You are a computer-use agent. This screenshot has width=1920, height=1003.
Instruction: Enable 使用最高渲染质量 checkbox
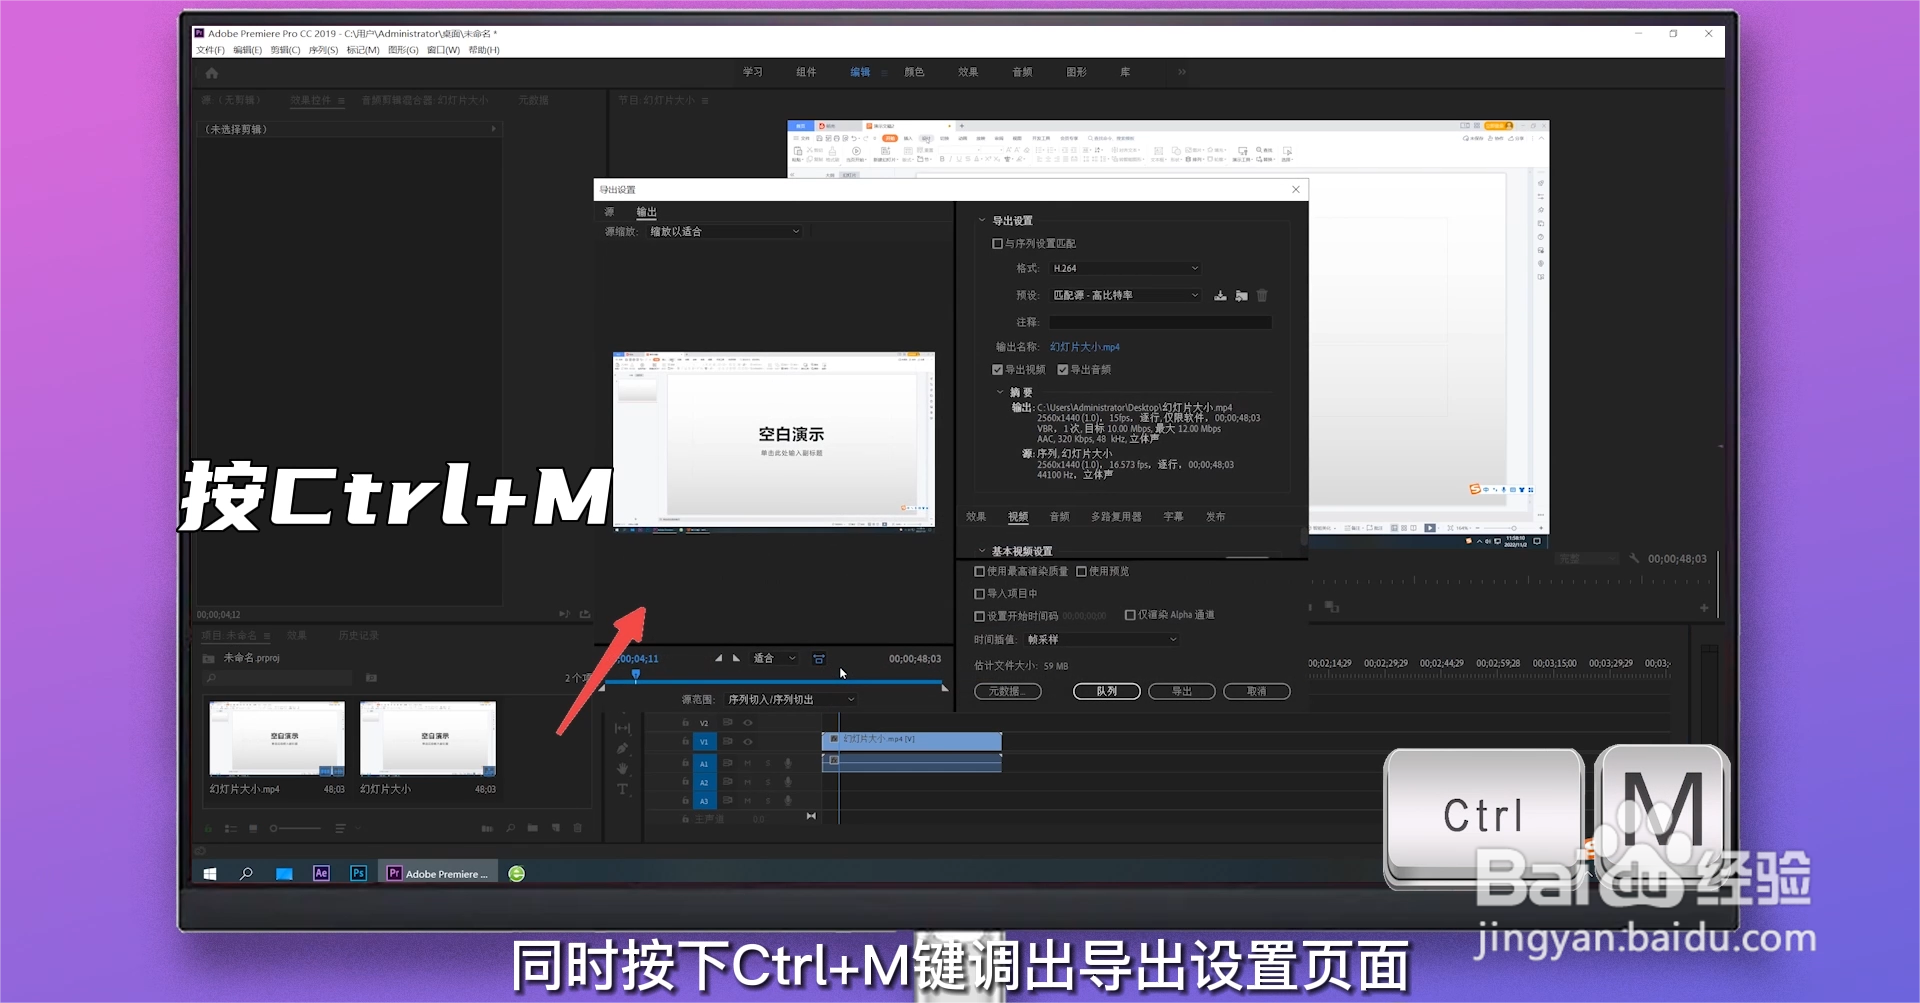(980, 572)
